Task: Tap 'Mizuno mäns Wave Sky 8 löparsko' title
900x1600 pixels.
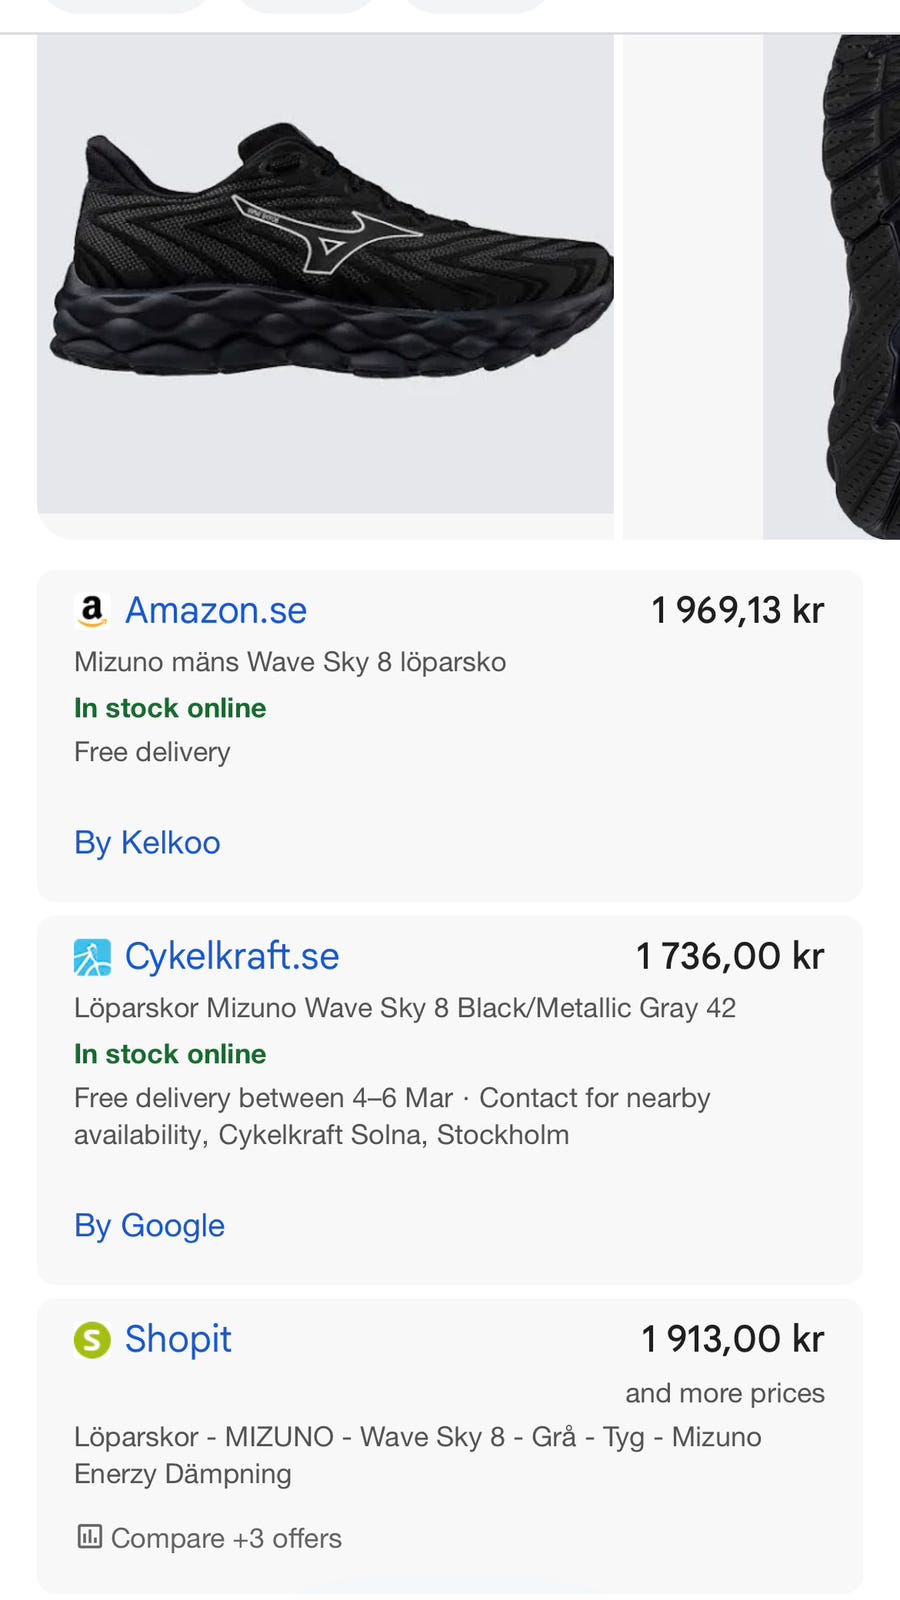Action: click(x=290, y=662)
